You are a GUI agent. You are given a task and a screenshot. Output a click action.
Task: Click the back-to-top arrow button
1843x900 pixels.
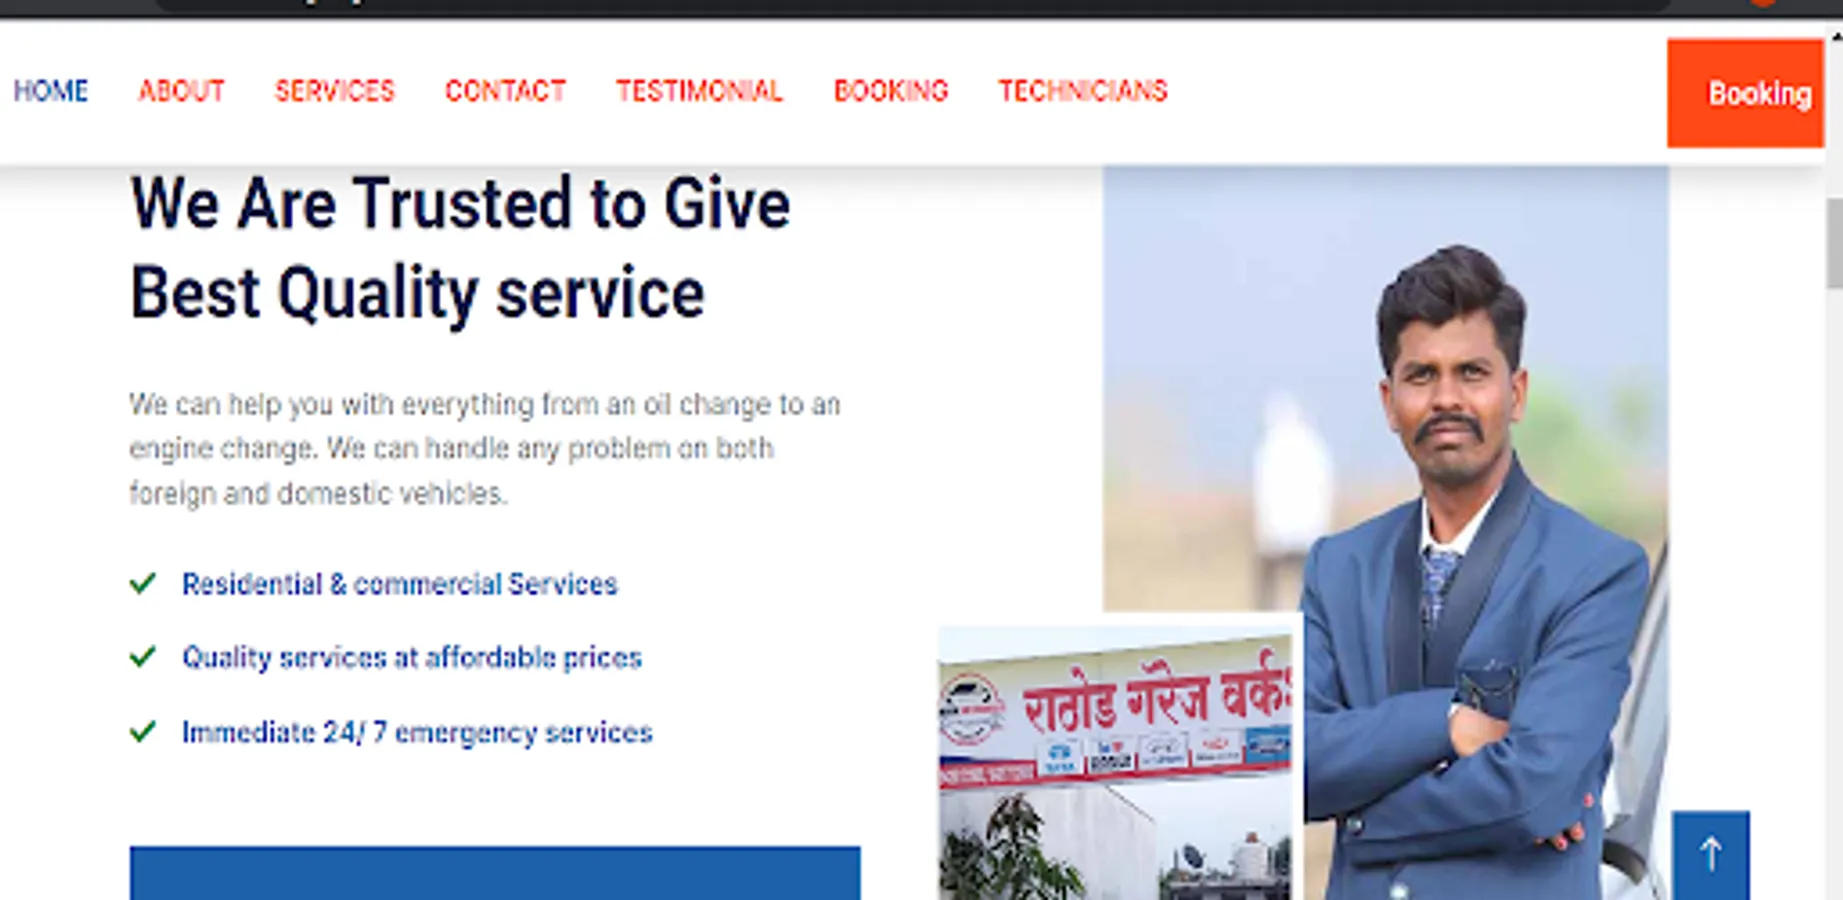1710,855
